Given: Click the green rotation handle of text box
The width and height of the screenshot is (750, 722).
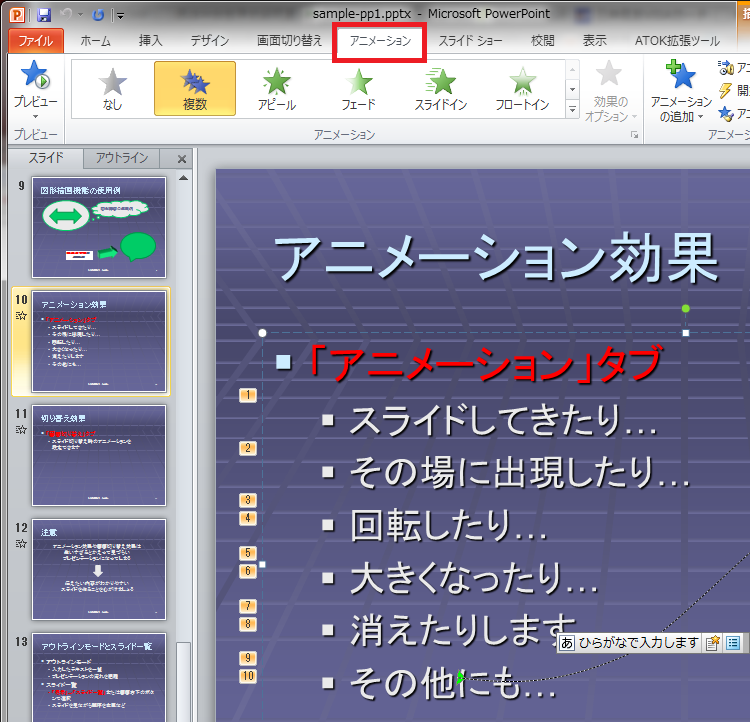Looking at the screenshot, I should (x=685, y=309).
